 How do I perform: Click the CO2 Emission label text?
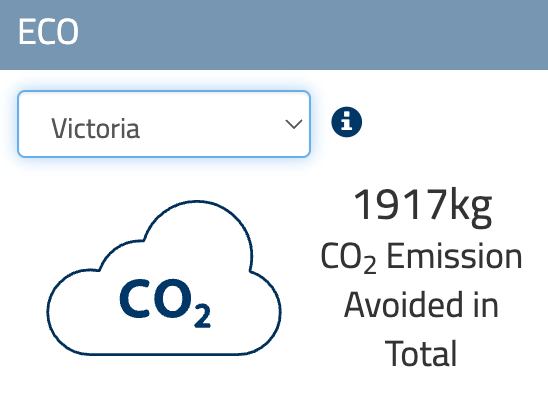[x=421, y=257]
